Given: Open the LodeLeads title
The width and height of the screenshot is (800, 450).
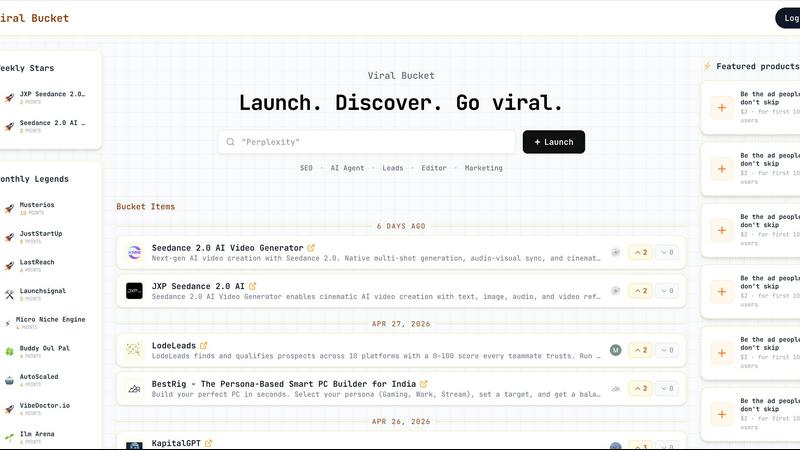Looking at the screenshot, I should click(x=173, y=345).
